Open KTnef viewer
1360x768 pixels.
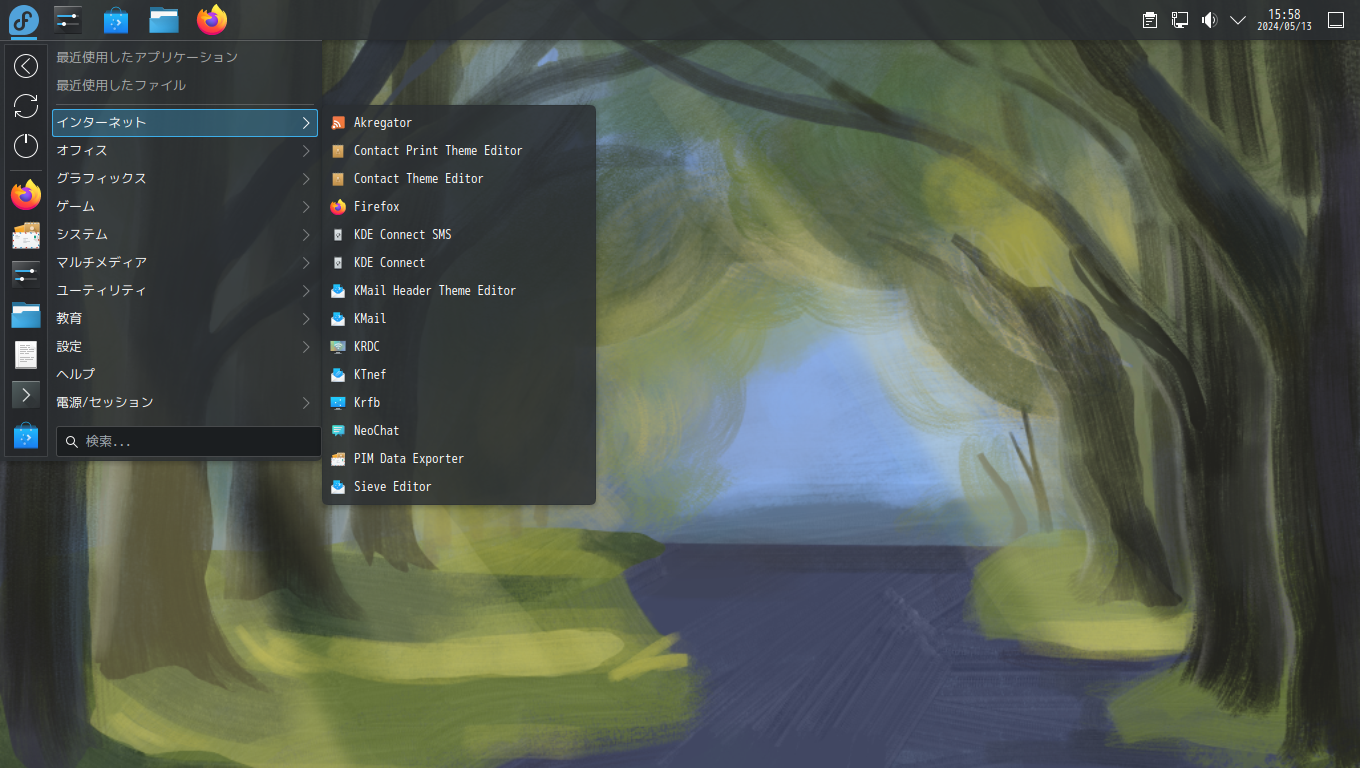[x=458, y=375]
